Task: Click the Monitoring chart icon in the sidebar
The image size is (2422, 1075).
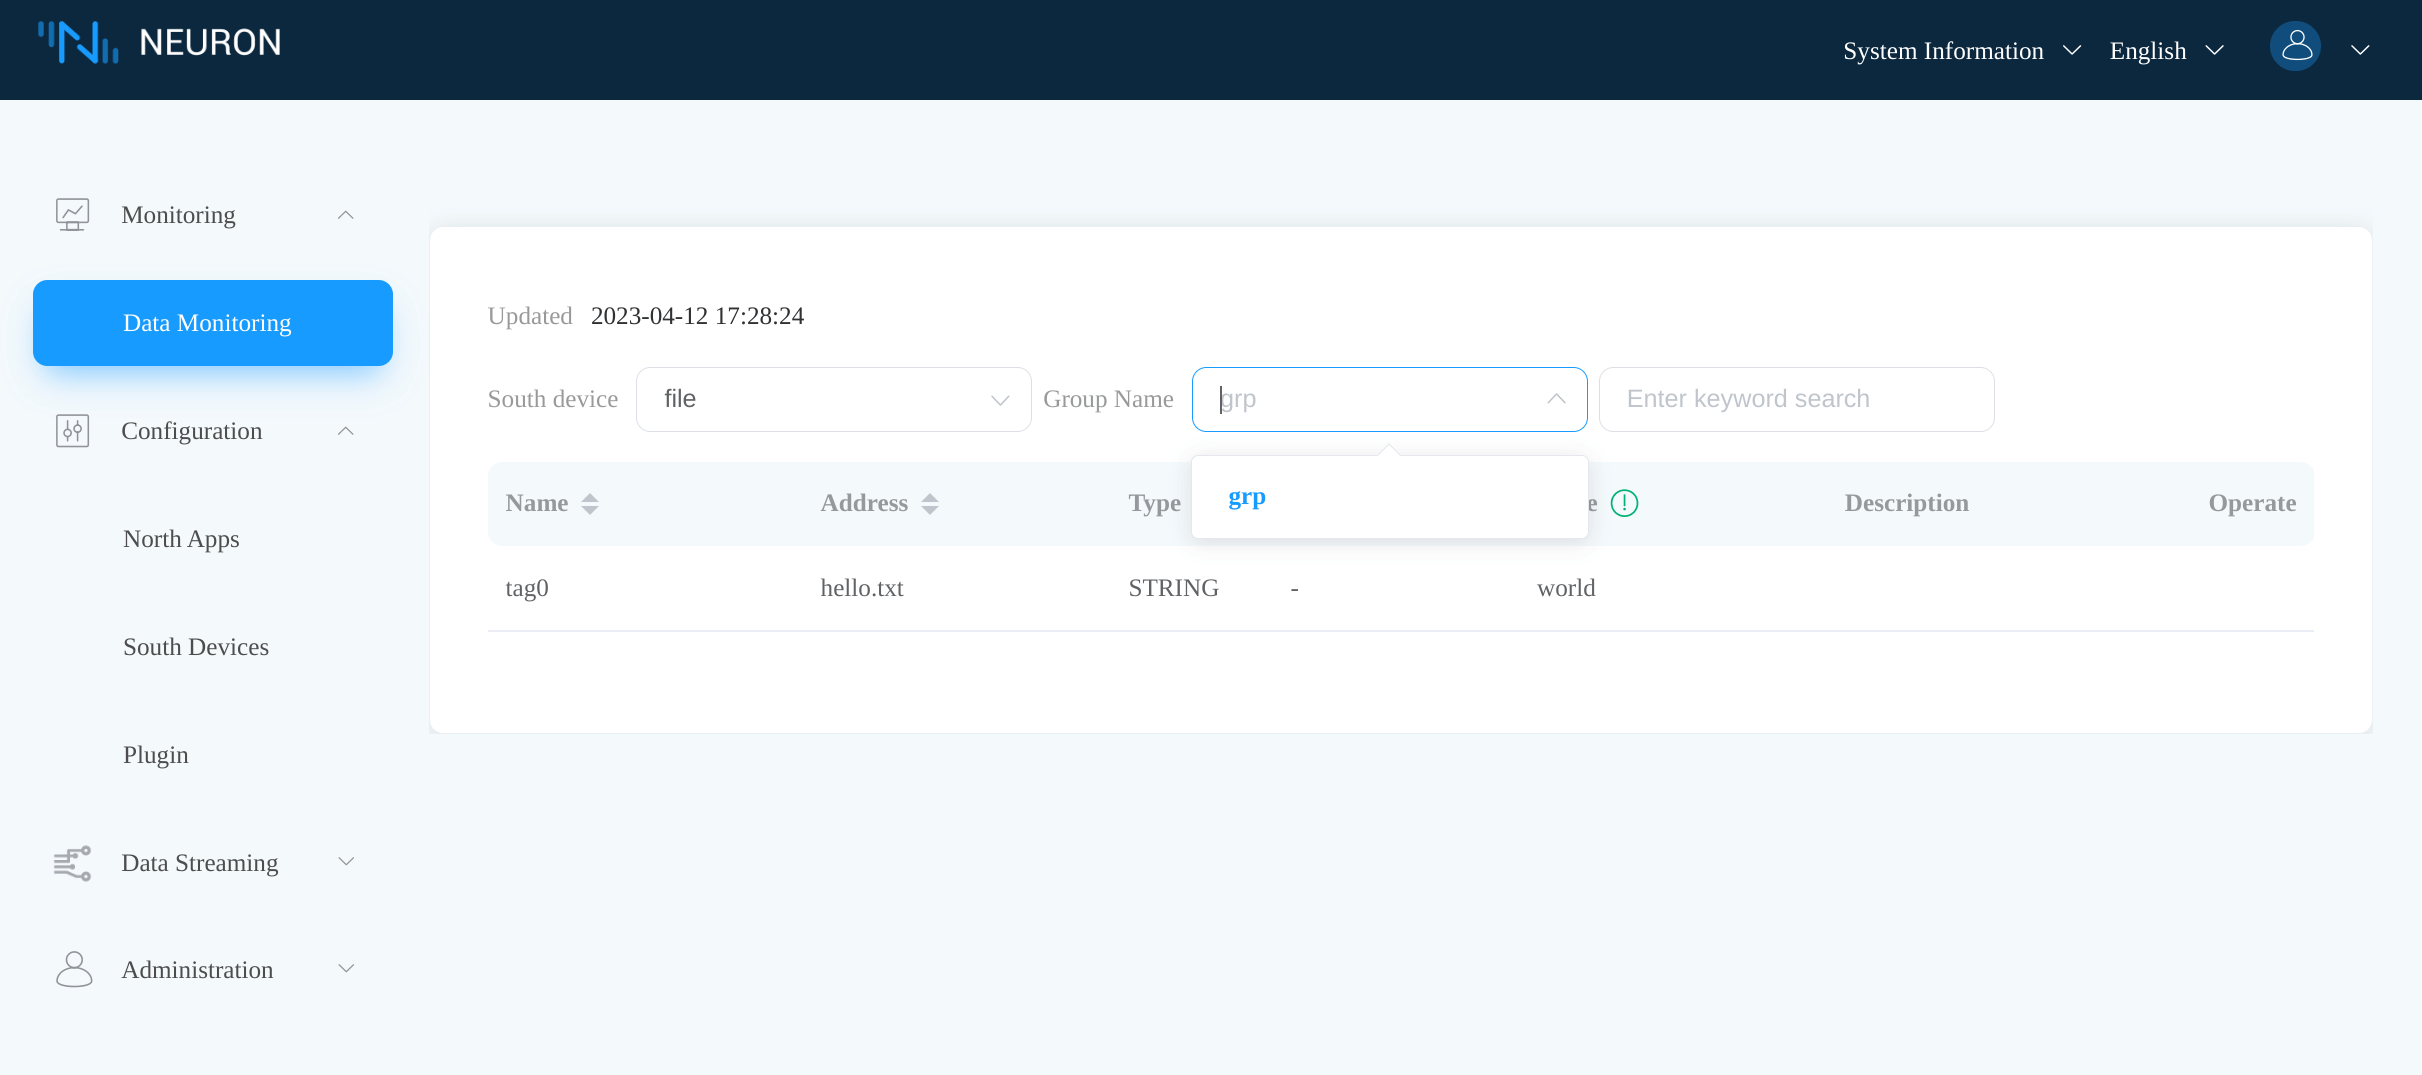Action: coord(72,214)
